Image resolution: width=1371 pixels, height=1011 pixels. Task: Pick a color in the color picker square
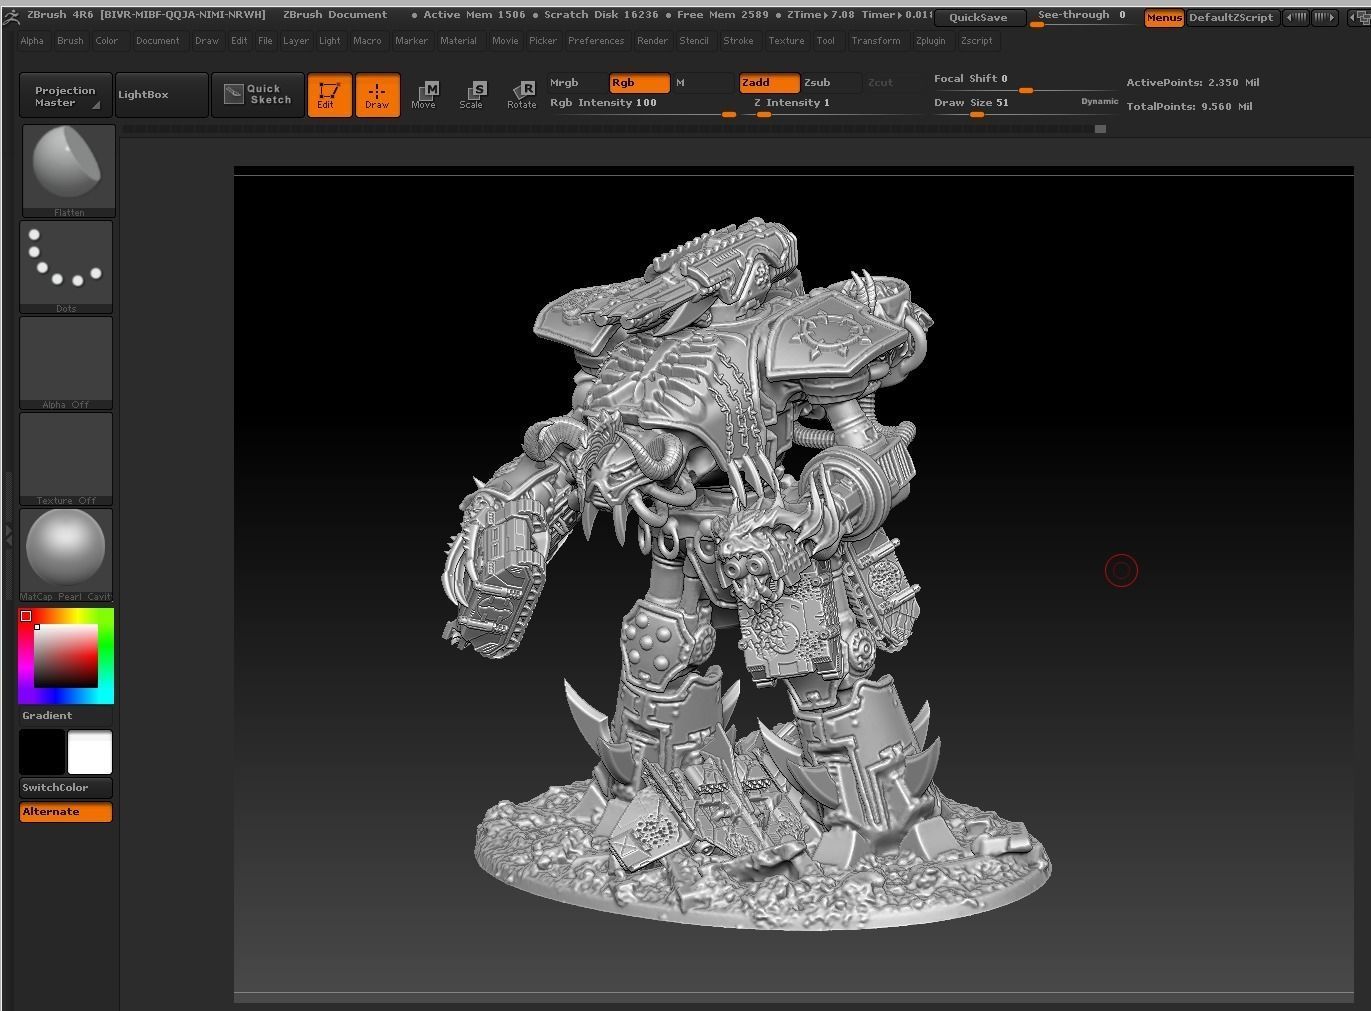(x=66, y=655)
